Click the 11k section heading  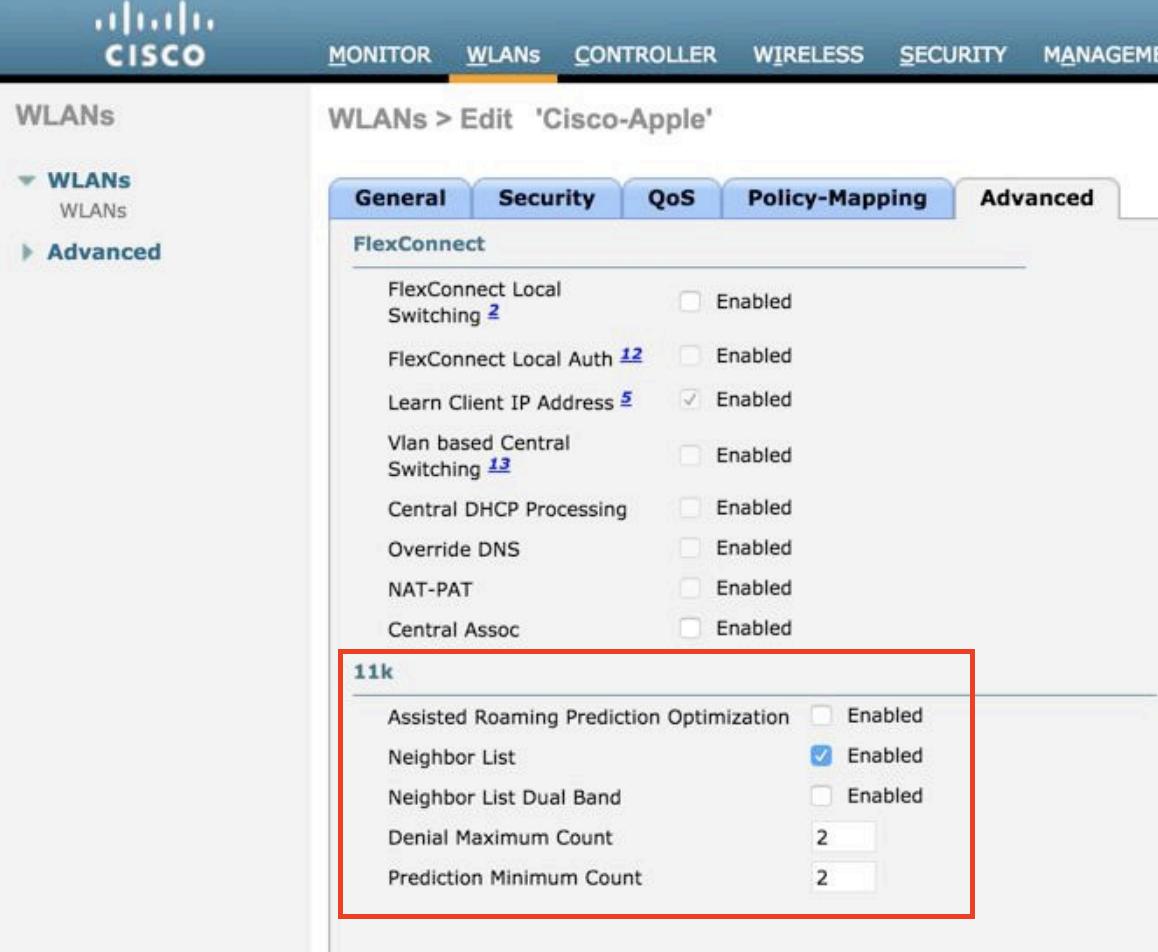pos(373,671)
